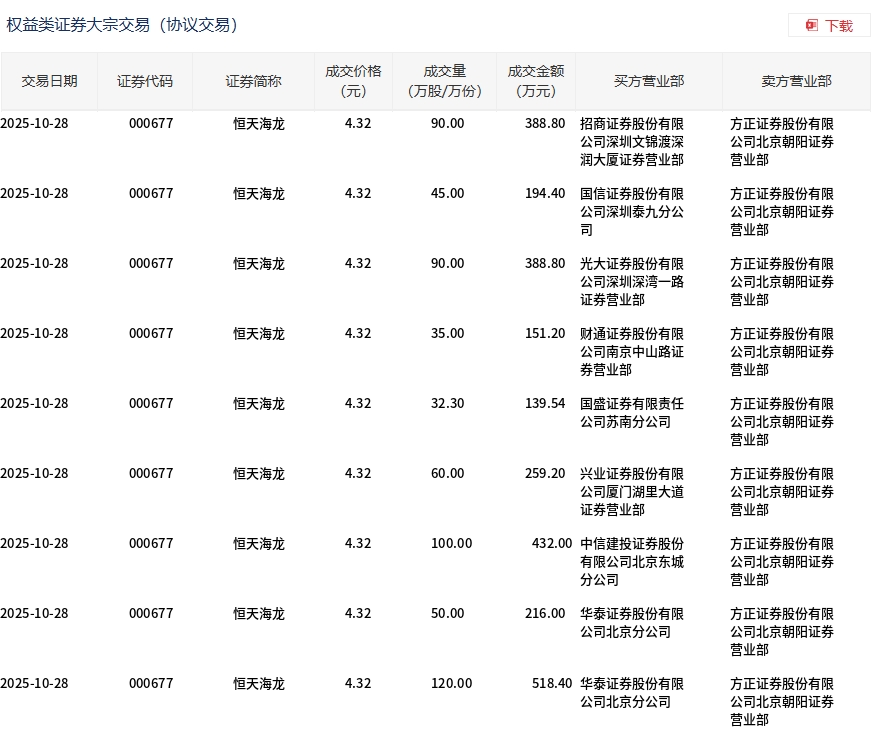Click the 交易日期 column header
This screenshot has width=872, height=742.
[x=49, y=81]
